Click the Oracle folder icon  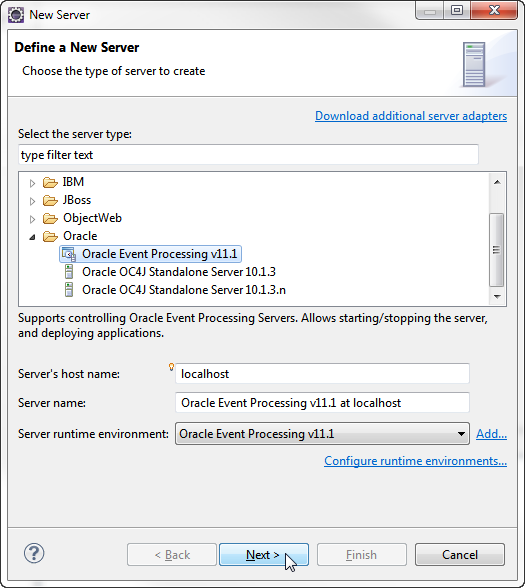50,236
